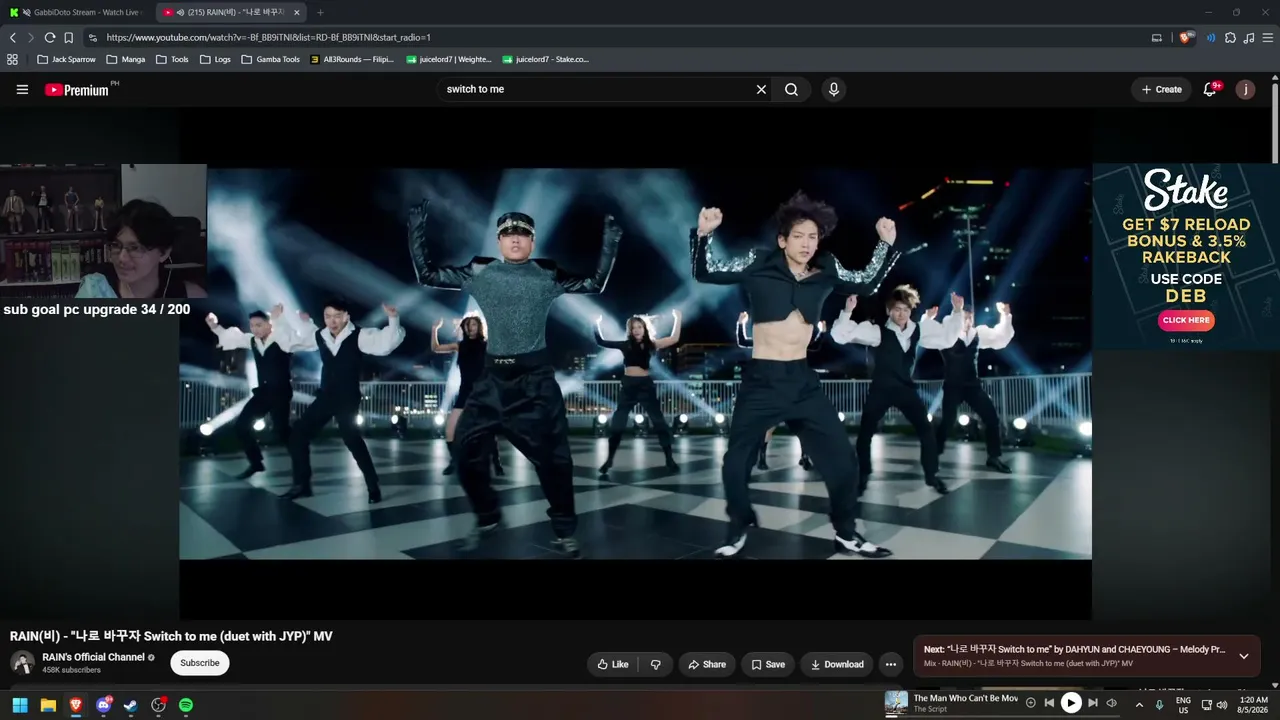Open the juicelord7 Weighted bookmark
The width and height of the screenshot is (1280, 720).
(x=448, y=59)
